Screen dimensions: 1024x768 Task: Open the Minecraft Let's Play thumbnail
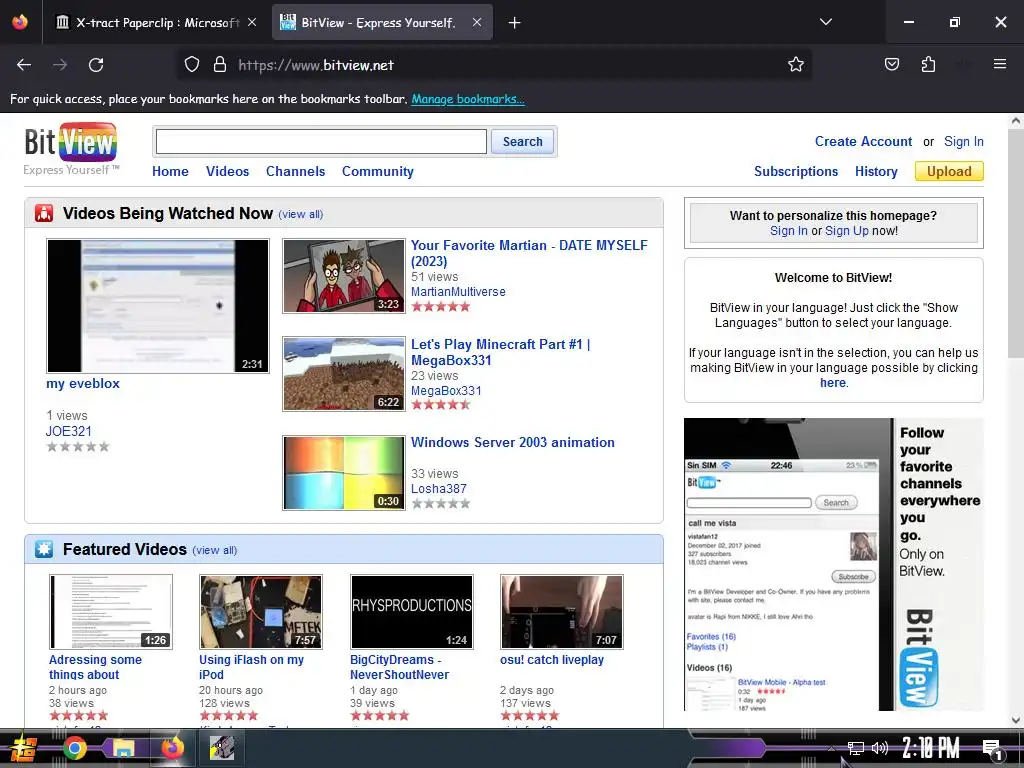(344, 374)
